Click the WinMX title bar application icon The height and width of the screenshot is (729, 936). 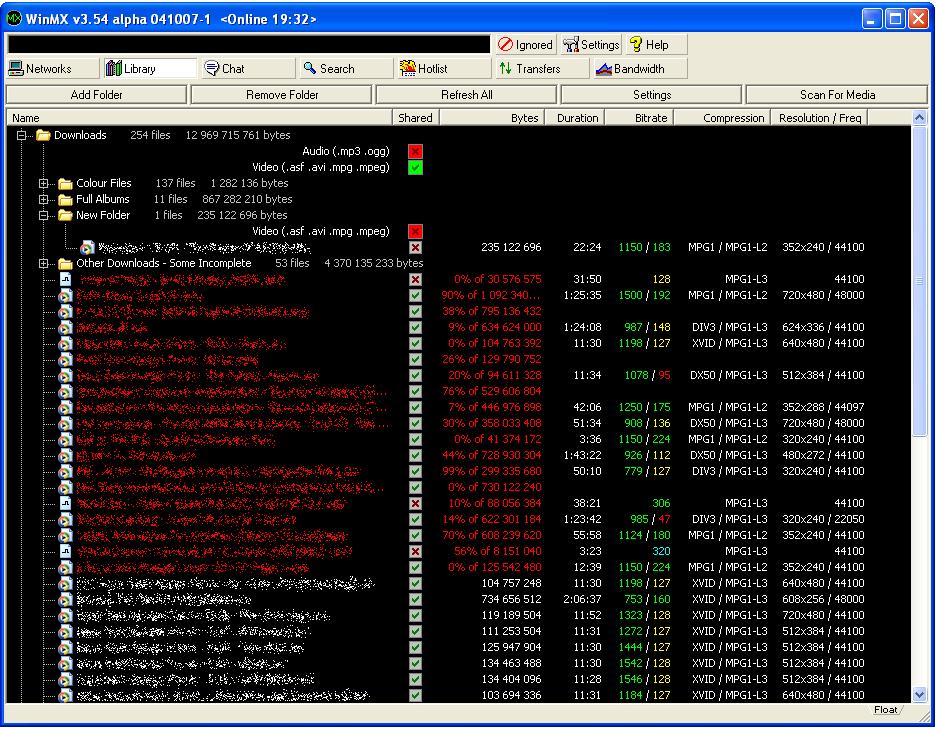pyautogui.click(x=14, y=19)
